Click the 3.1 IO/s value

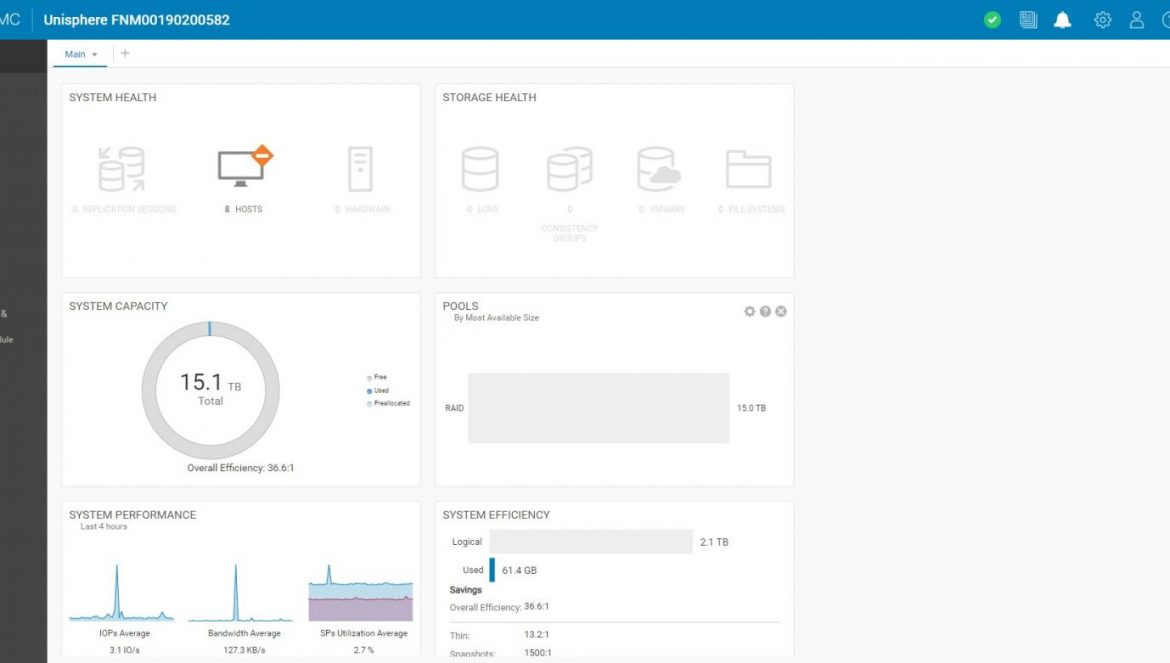(125, 650)
